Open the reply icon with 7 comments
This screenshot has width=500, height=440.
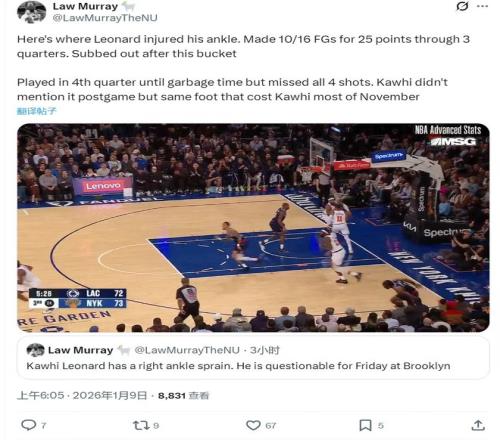(29, 425)
